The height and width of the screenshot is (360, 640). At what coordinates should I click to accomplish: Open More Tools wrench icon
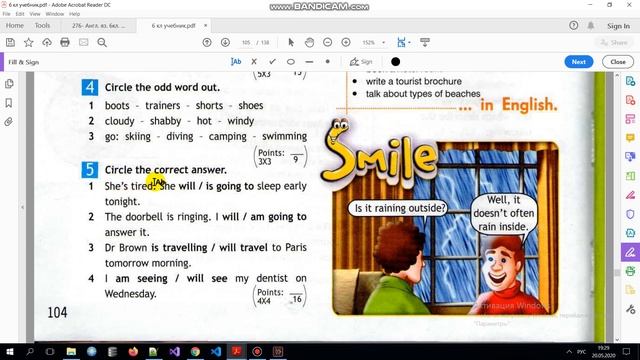pyautogui.click(x=630, y=309)
